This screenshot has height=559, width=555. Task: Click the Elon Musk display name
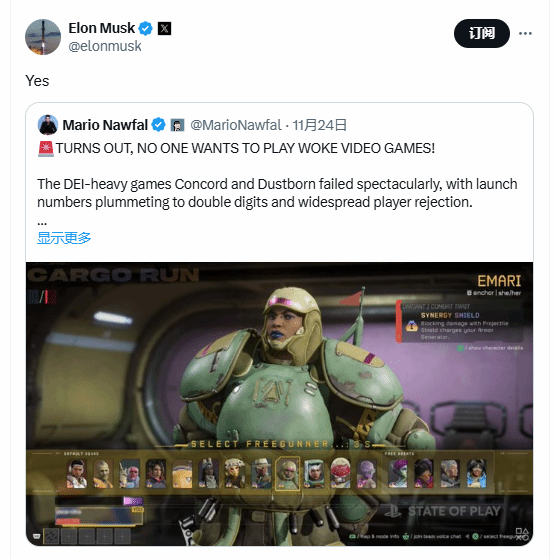pos(102,28)
